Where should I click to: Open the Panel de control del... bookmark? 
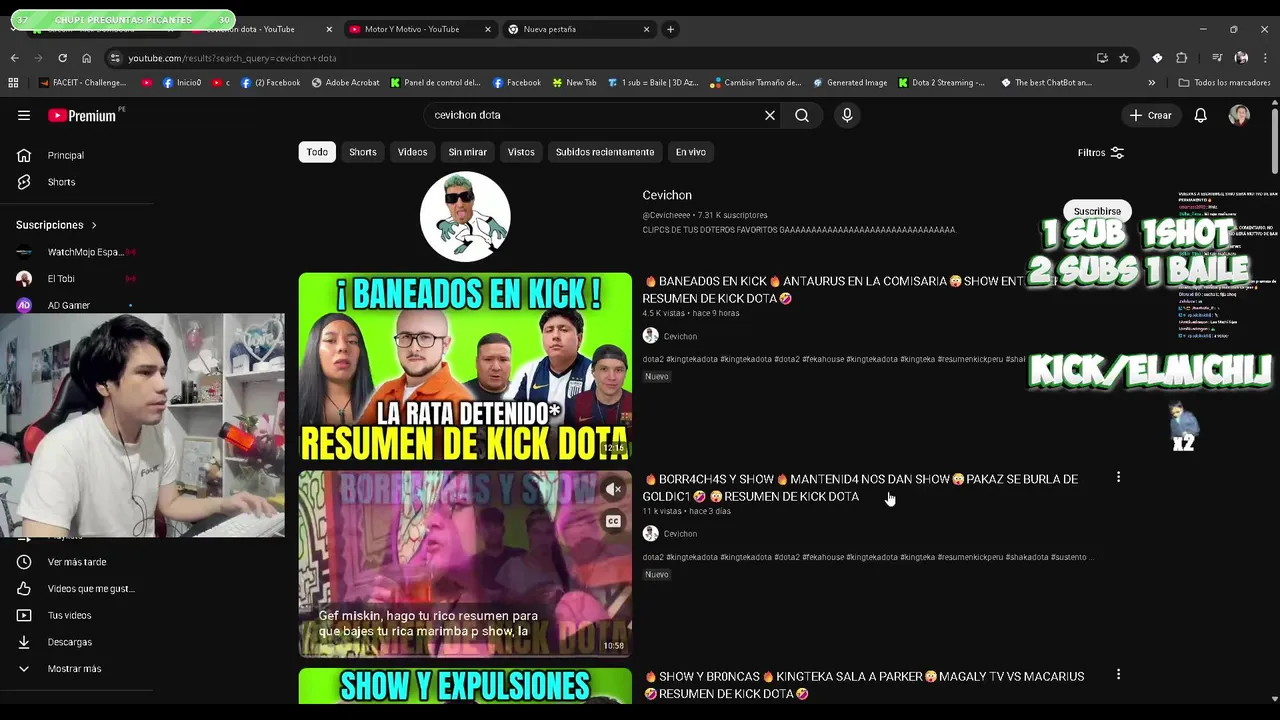coord(436,83)
